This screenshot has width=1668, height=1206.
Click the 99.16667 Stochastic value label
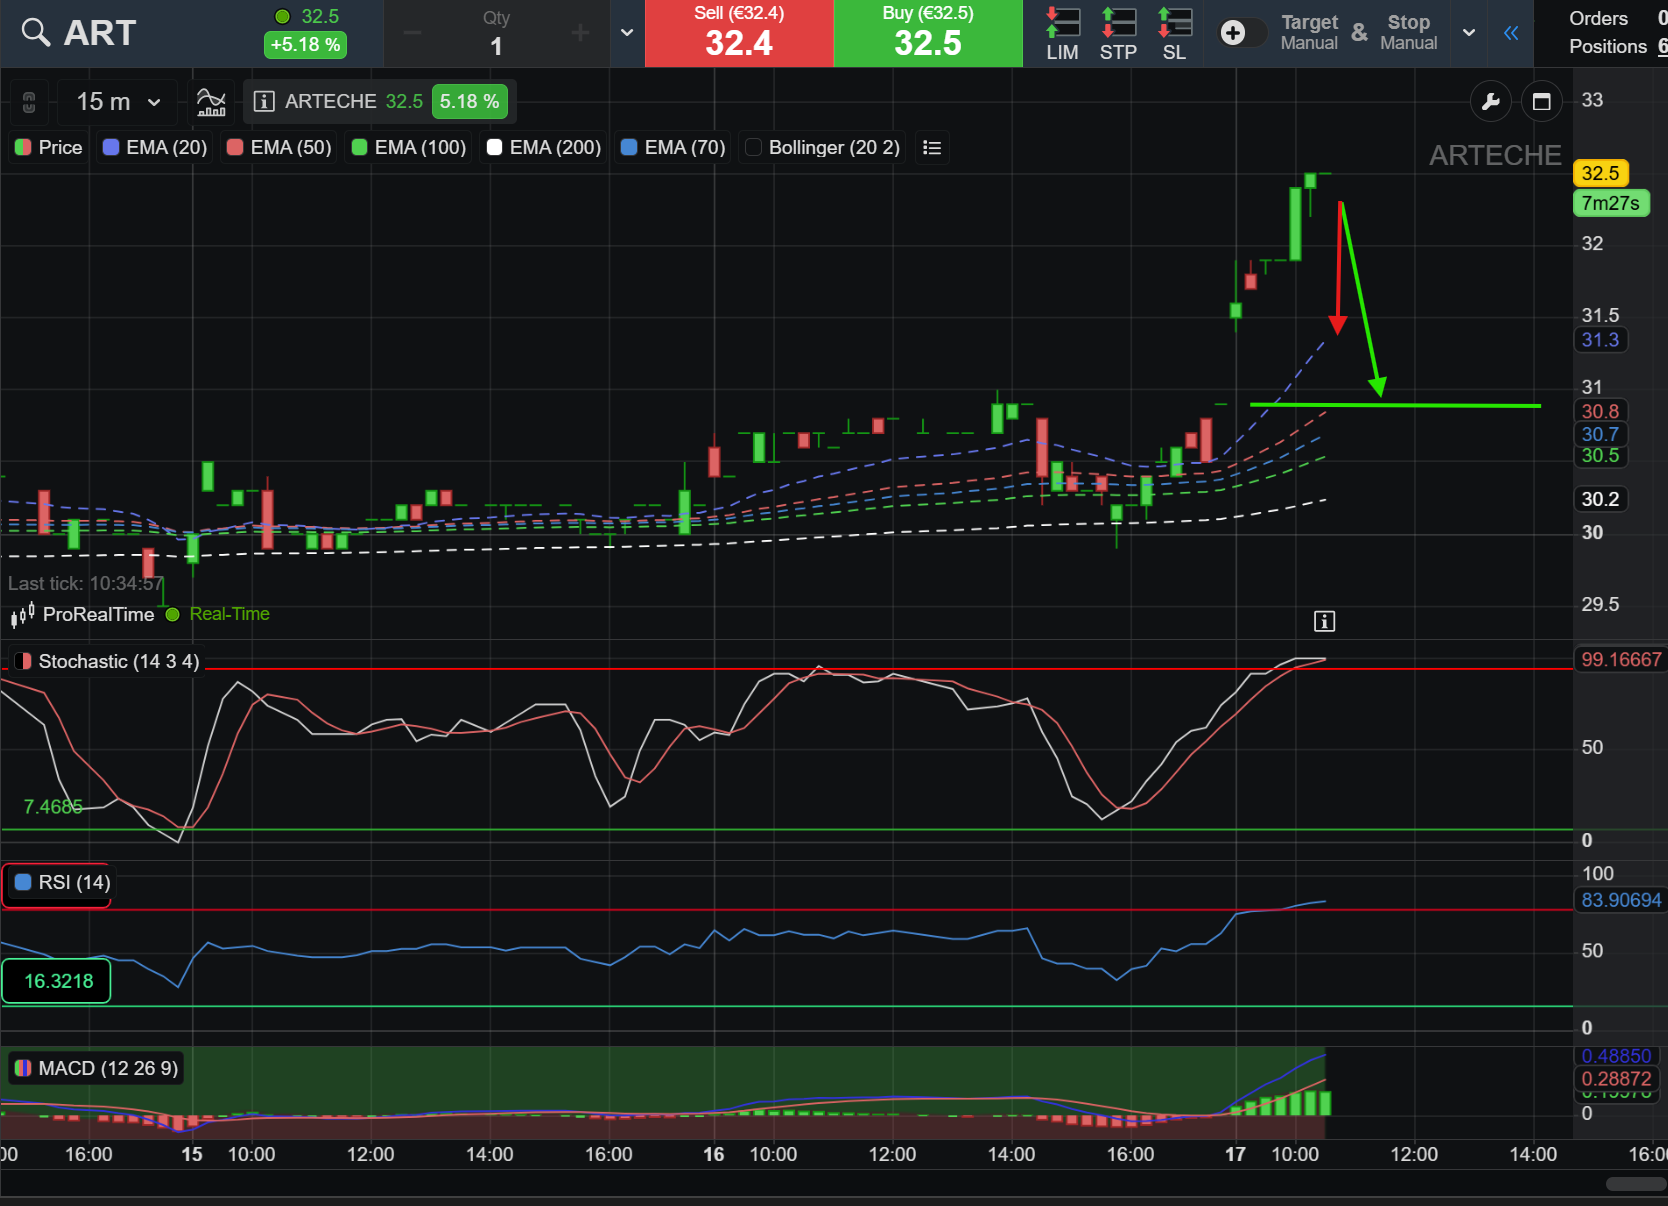[x=1621, y=660]
